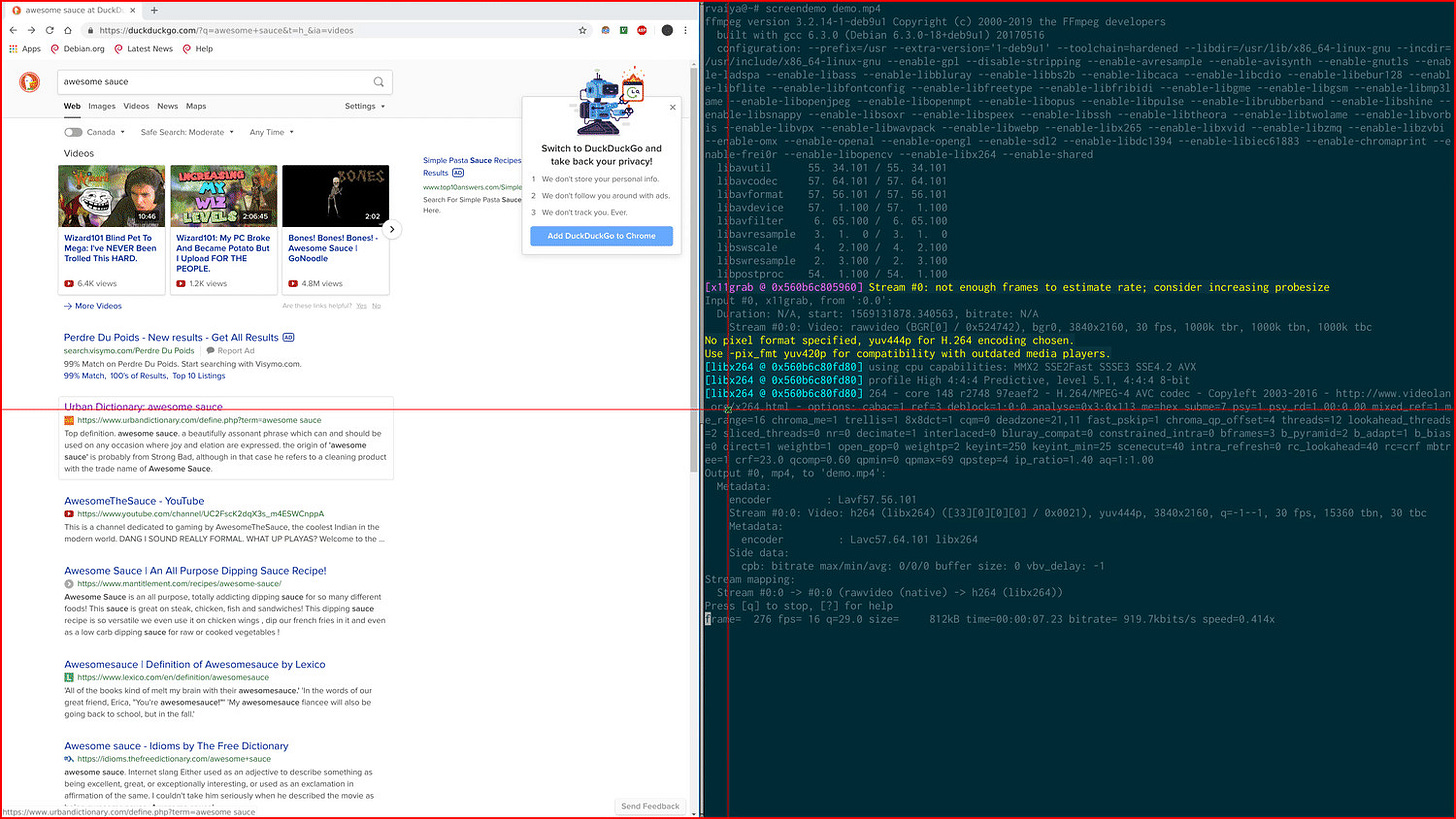Open the Safe Search: Moderate dropdown

pos(187,132)
